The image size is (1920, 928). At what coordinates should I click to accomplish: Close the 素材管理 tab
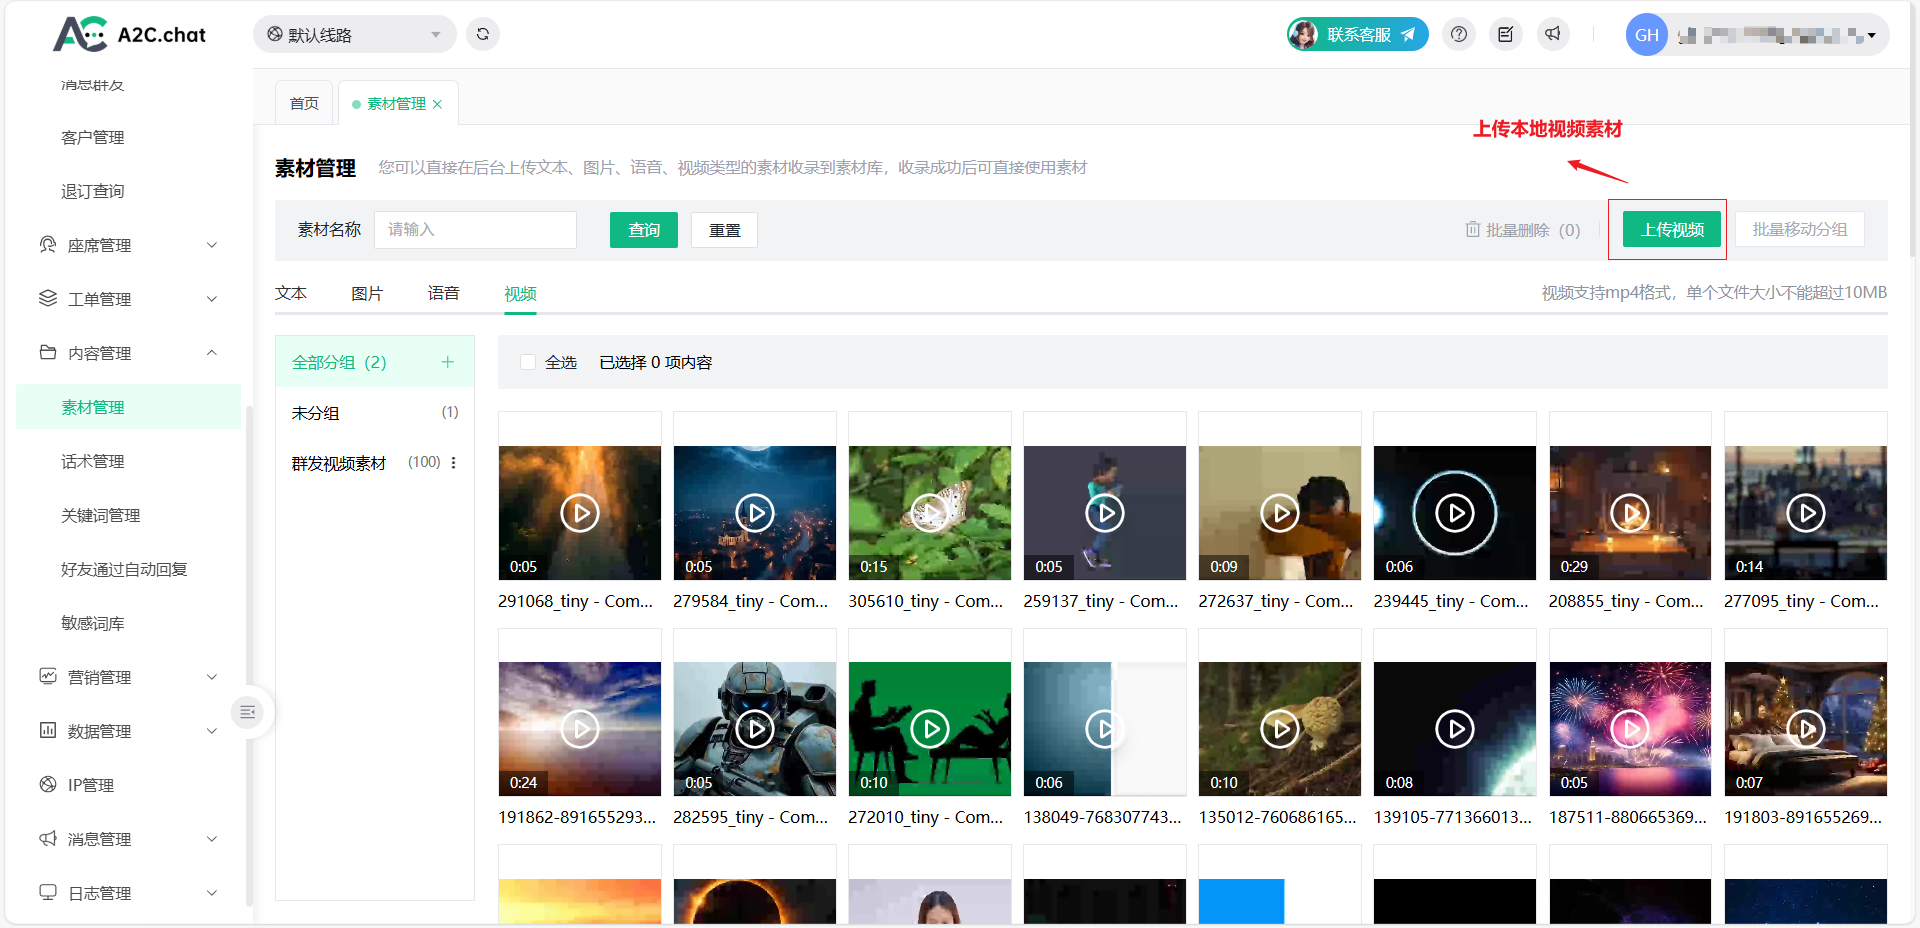(438, 104)
